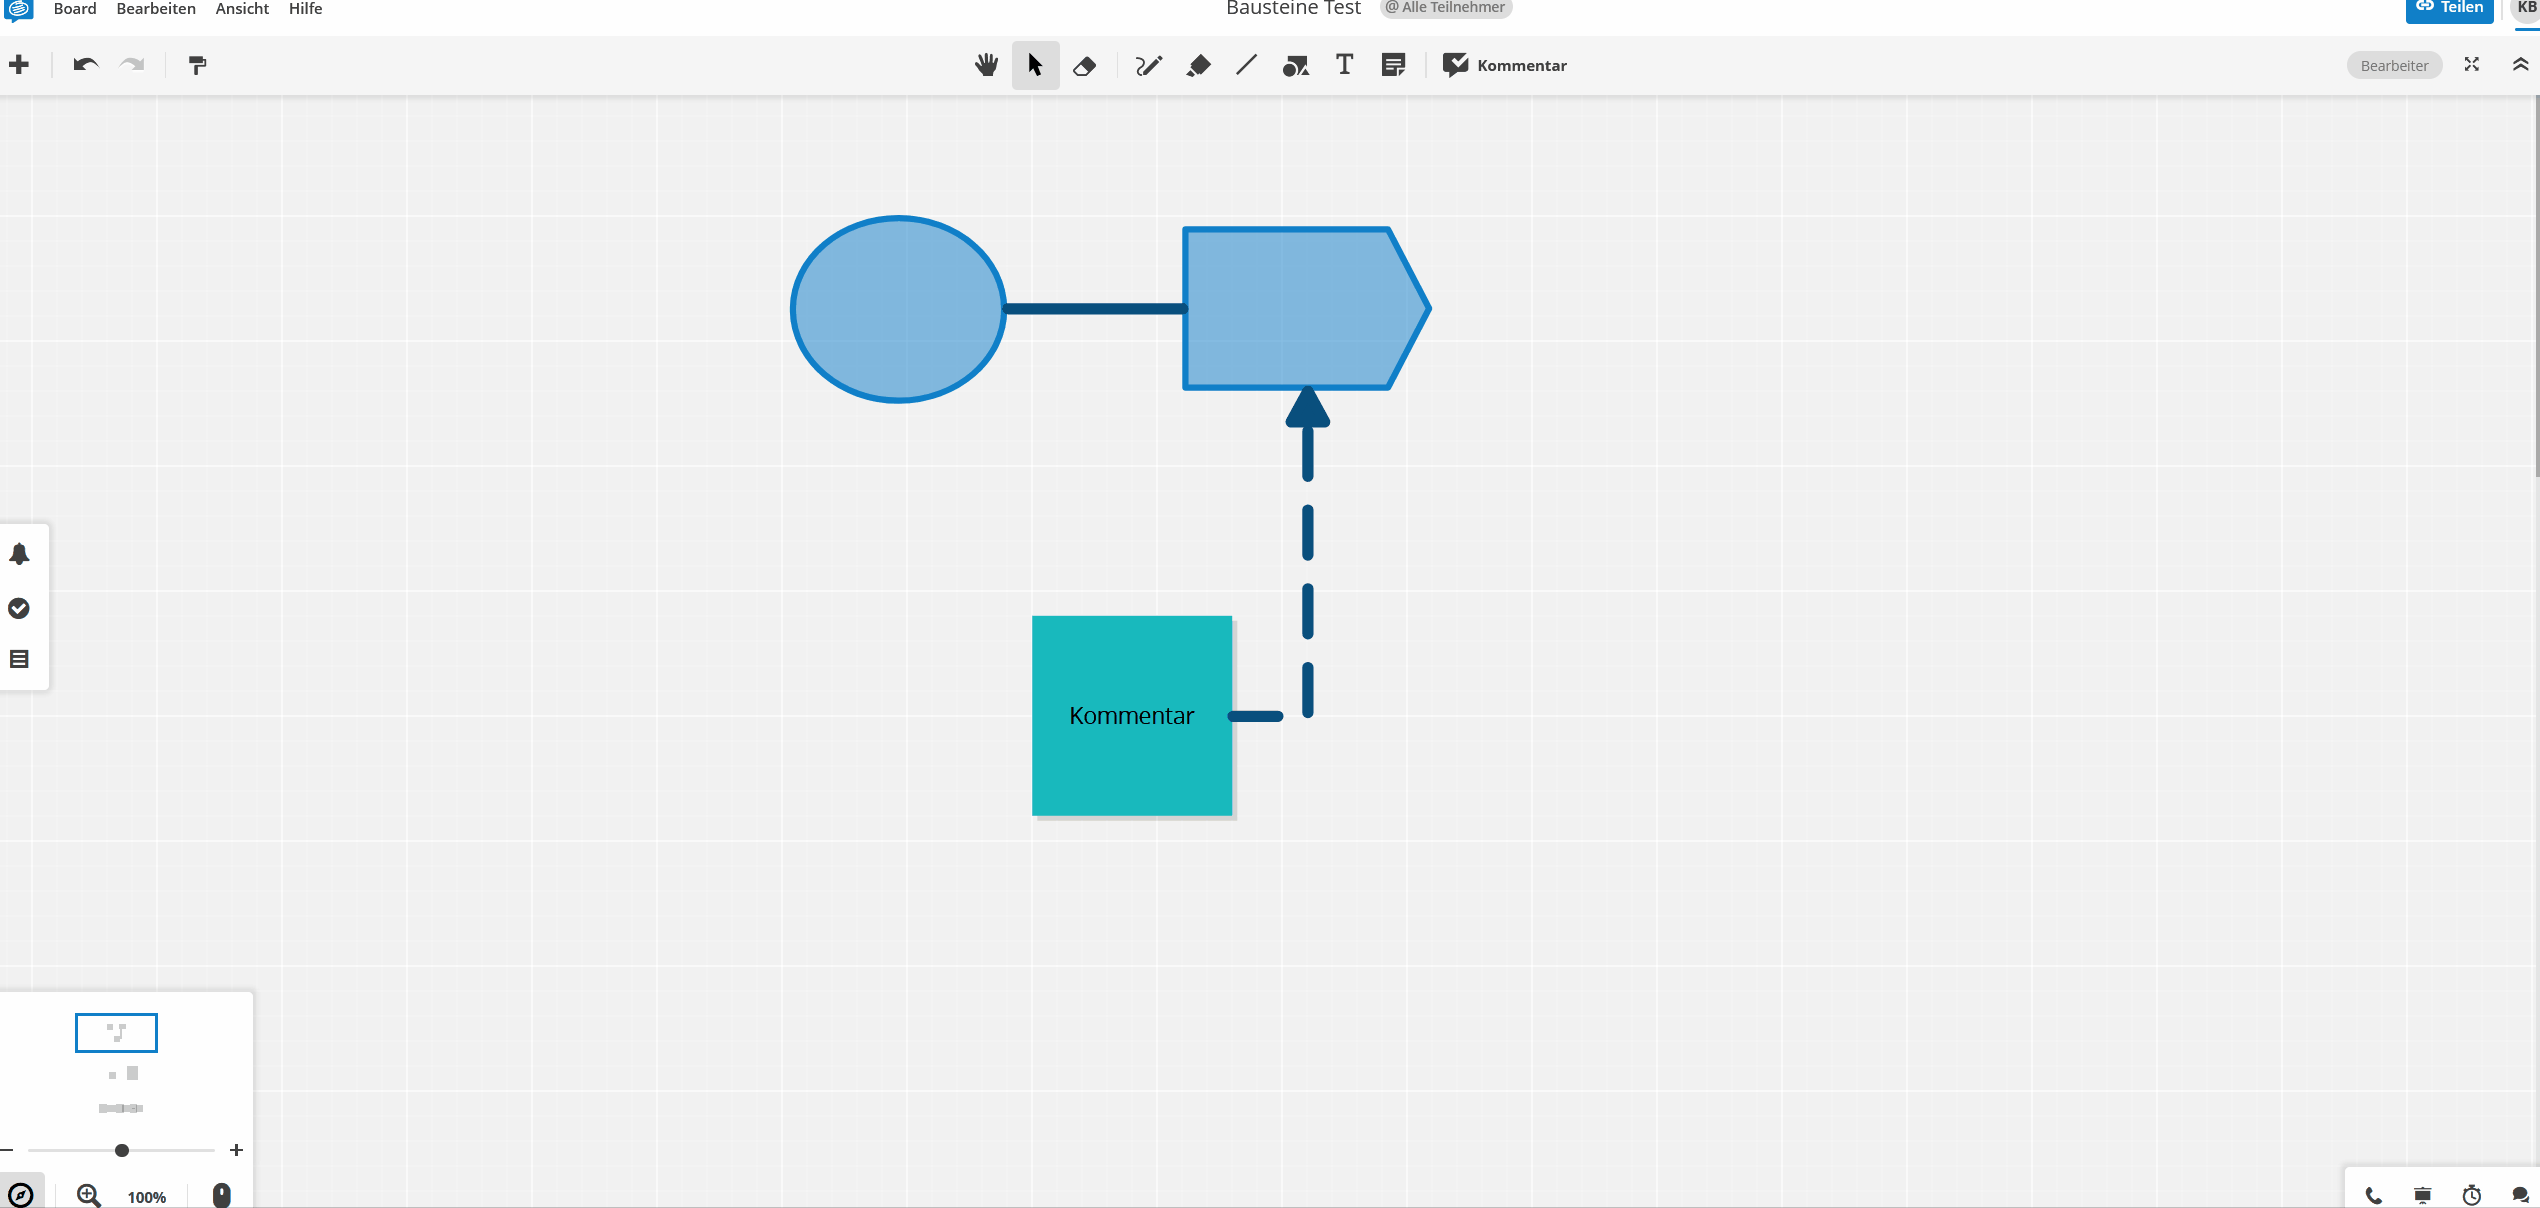Click the Bearbeiter role badge

point(2394,66)
